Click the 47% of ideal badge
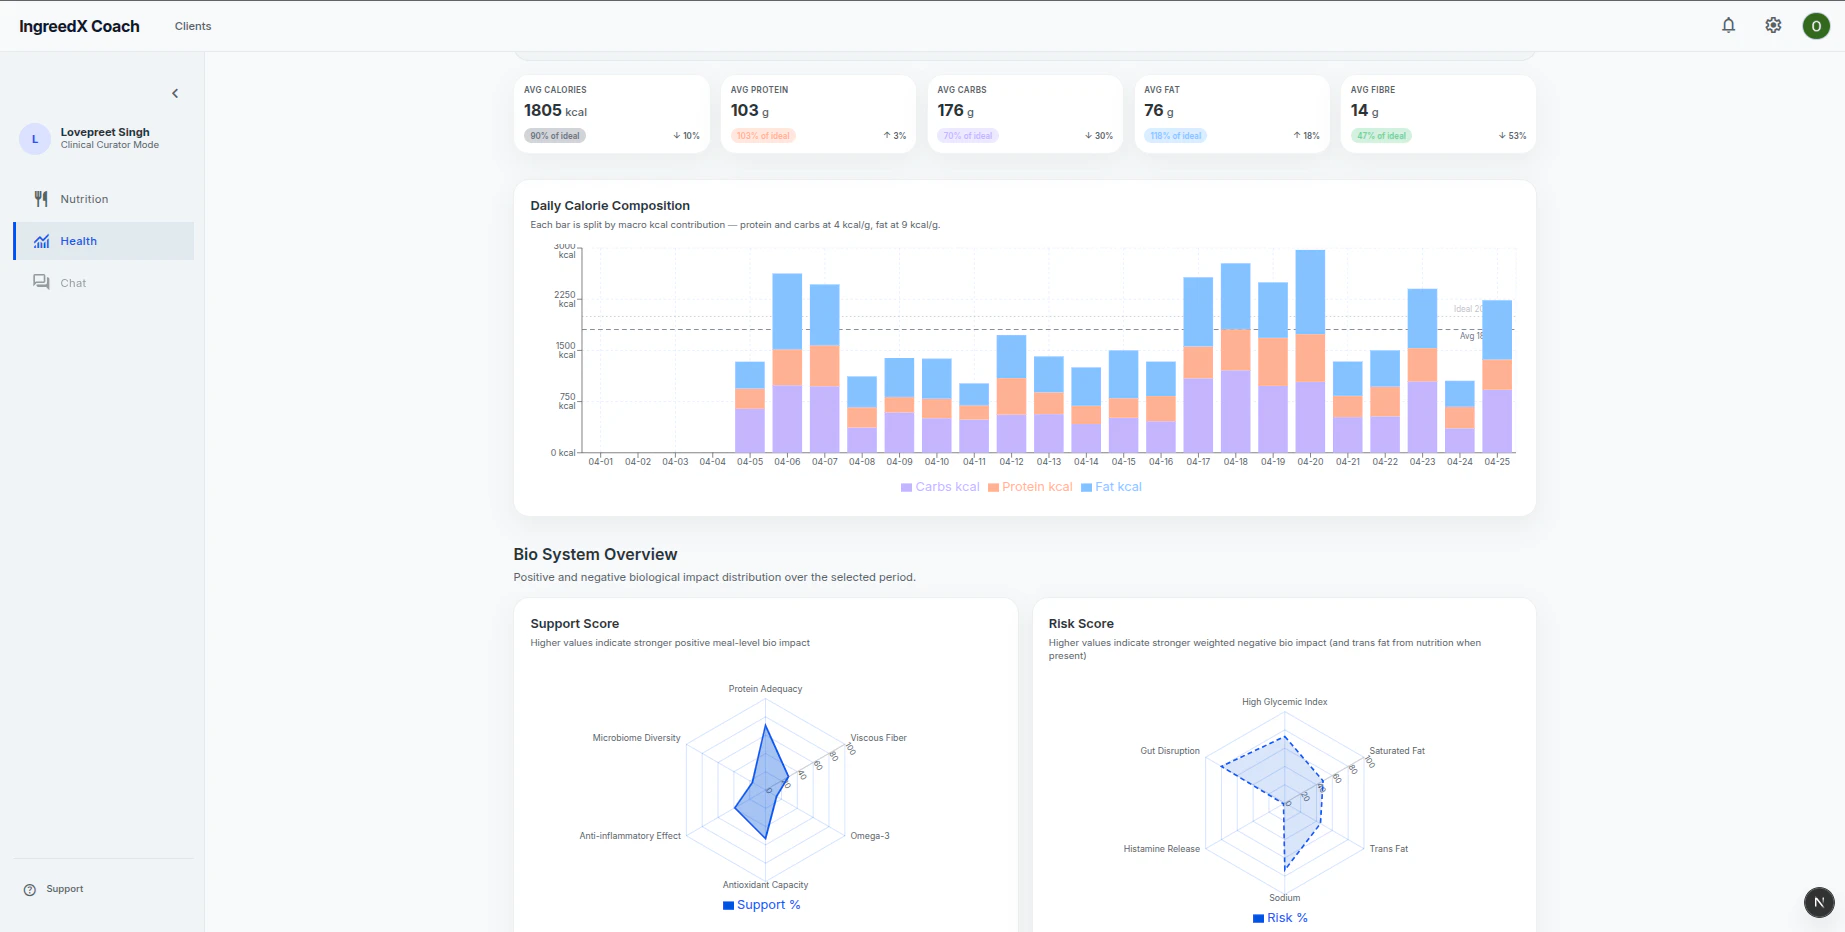Screen dimensions: 1845x932 (1381, 136)
